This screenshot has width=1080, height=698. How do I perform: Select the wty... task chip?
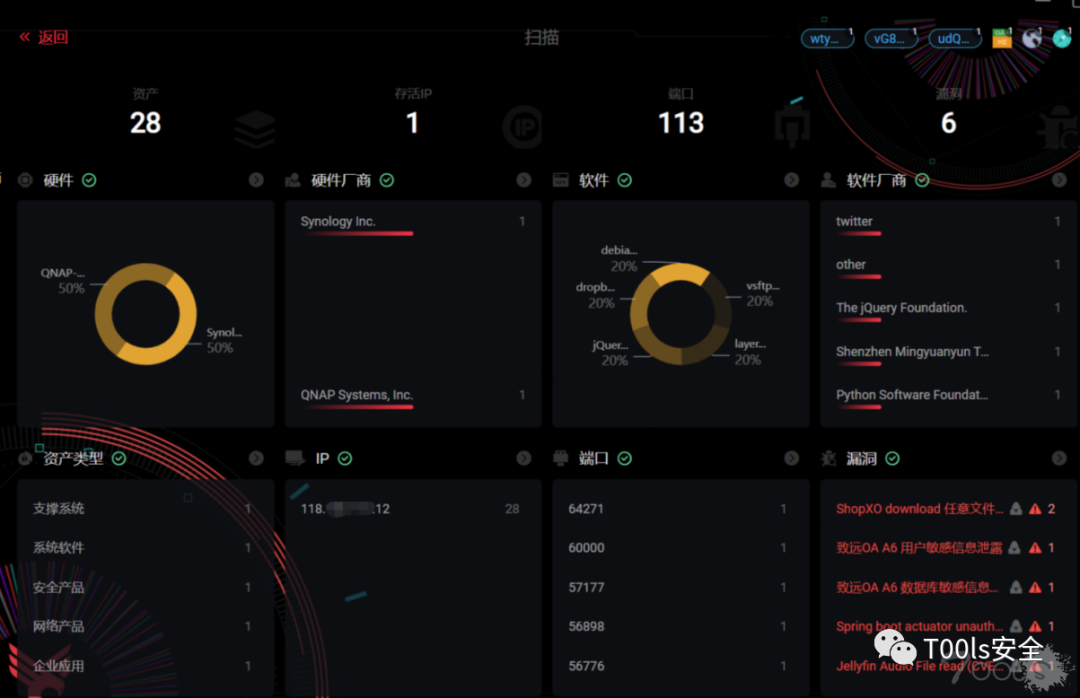tap(827, 39)
